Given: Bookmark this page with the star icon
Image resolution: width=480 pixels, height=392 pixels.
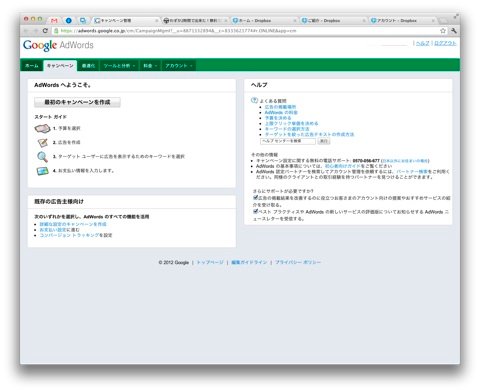Looking at the screenshot, I should (443, 31).
